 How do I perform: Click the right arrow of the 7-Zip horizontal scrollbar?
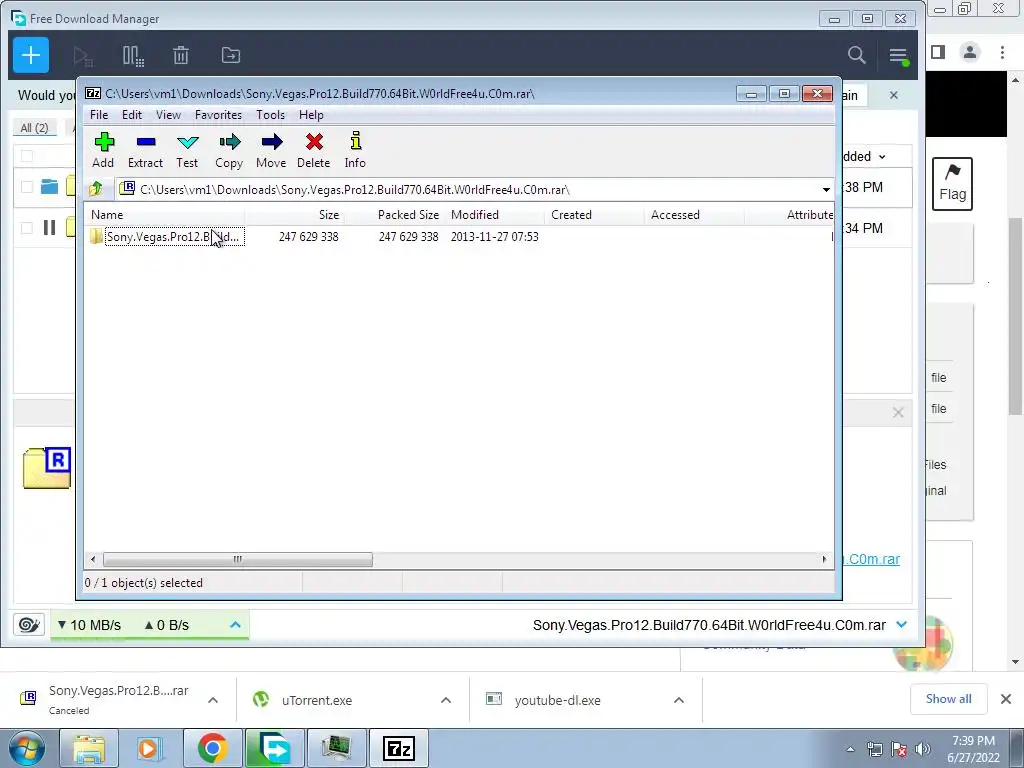(x=824, y=559)
